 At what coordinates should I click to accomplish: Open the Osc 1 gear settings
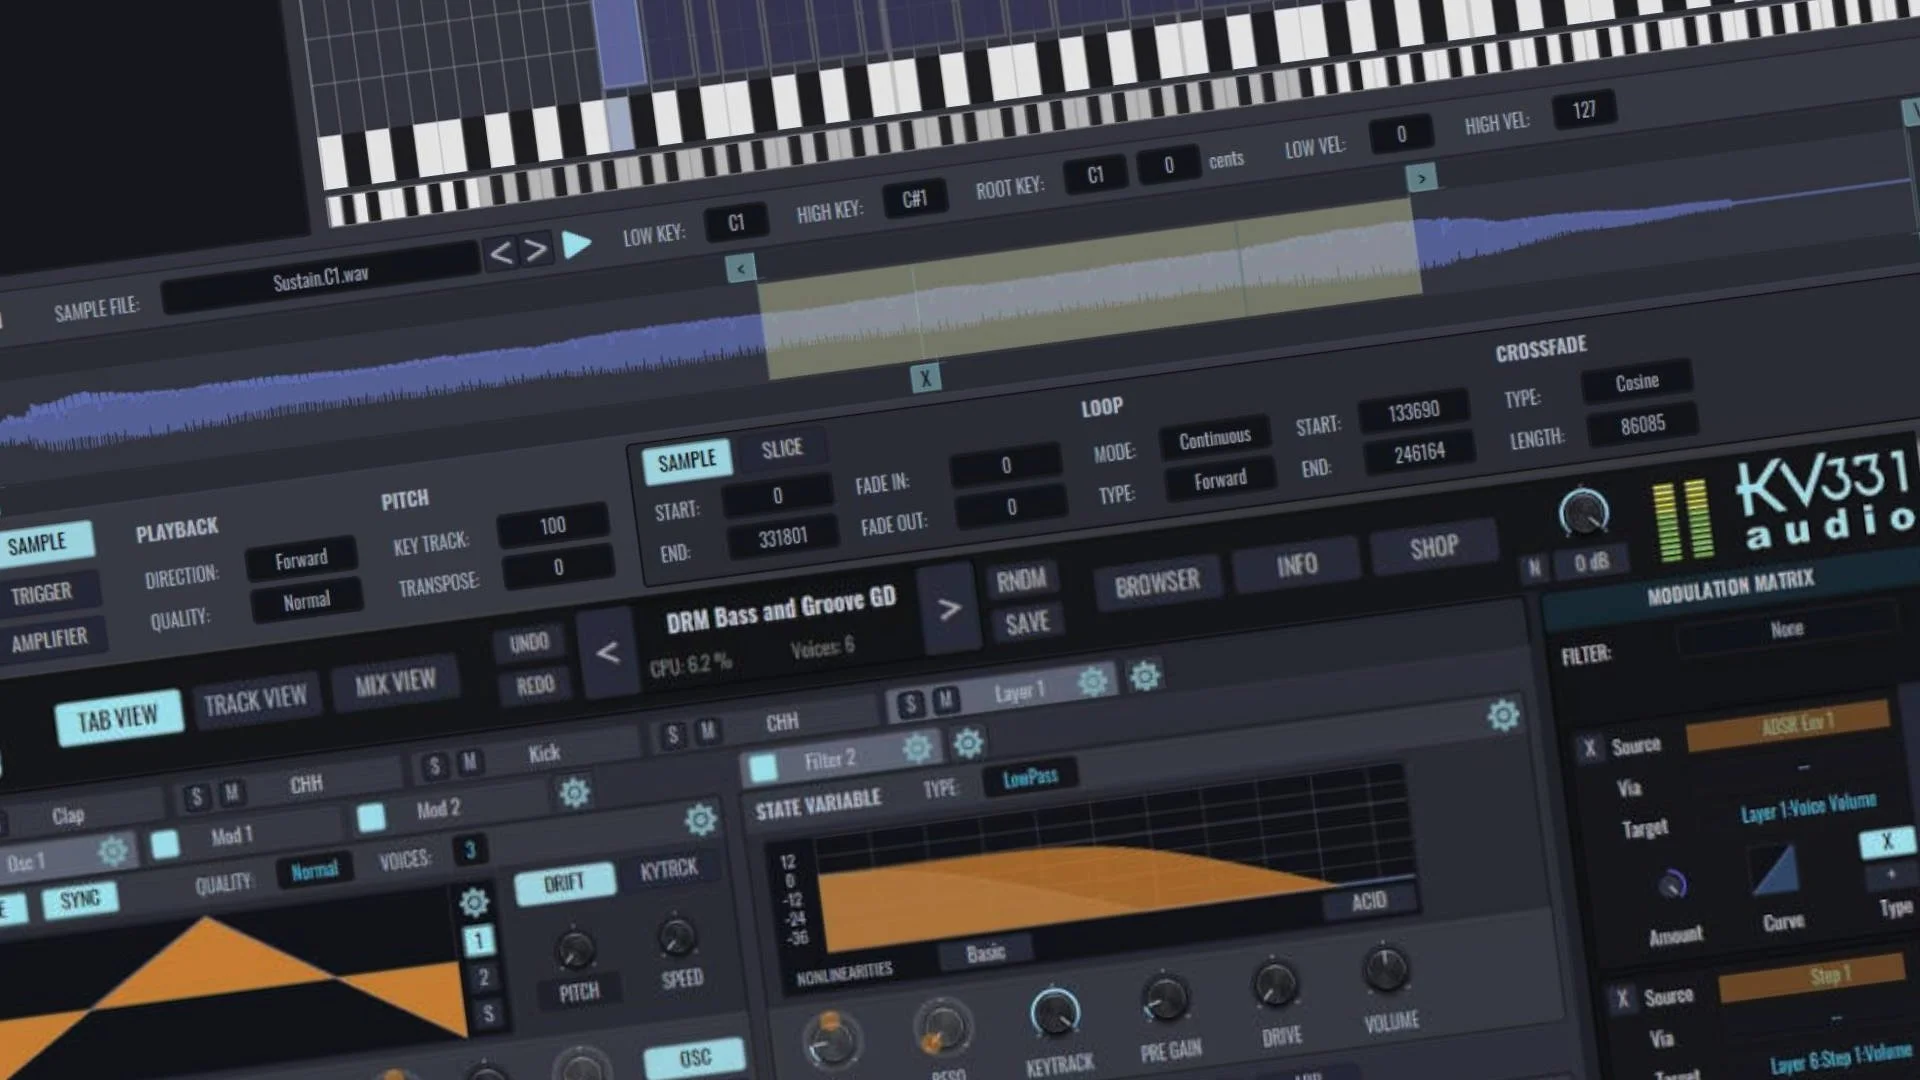tap(113, 851)
